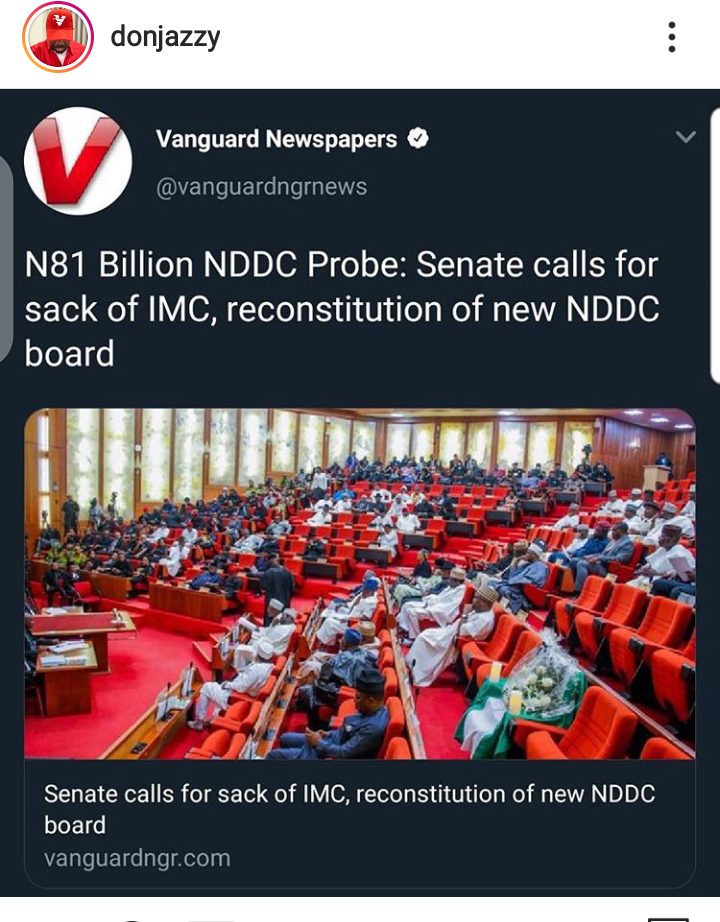Tap the donjazzy username
Viewport: 720px width, 922px height.
tap(165, 38)
